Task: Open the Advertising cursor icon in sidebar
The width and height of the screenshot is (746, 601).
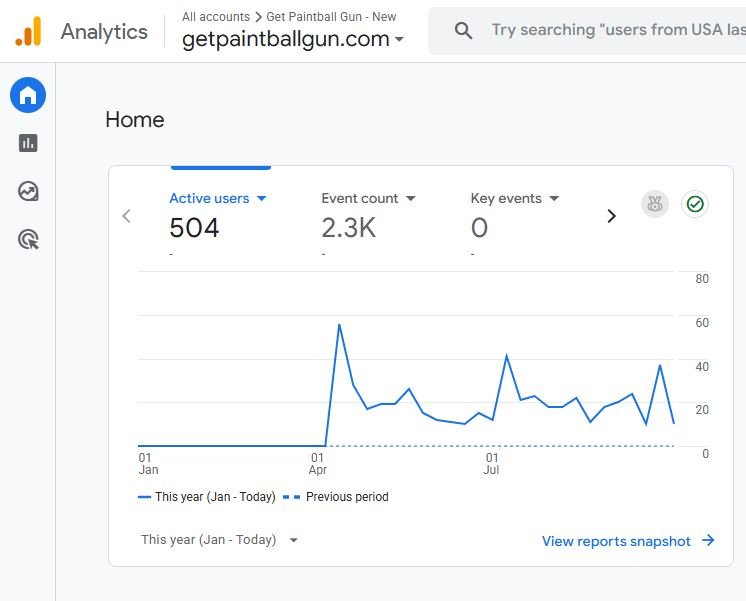Action: [x=29, y=239]
